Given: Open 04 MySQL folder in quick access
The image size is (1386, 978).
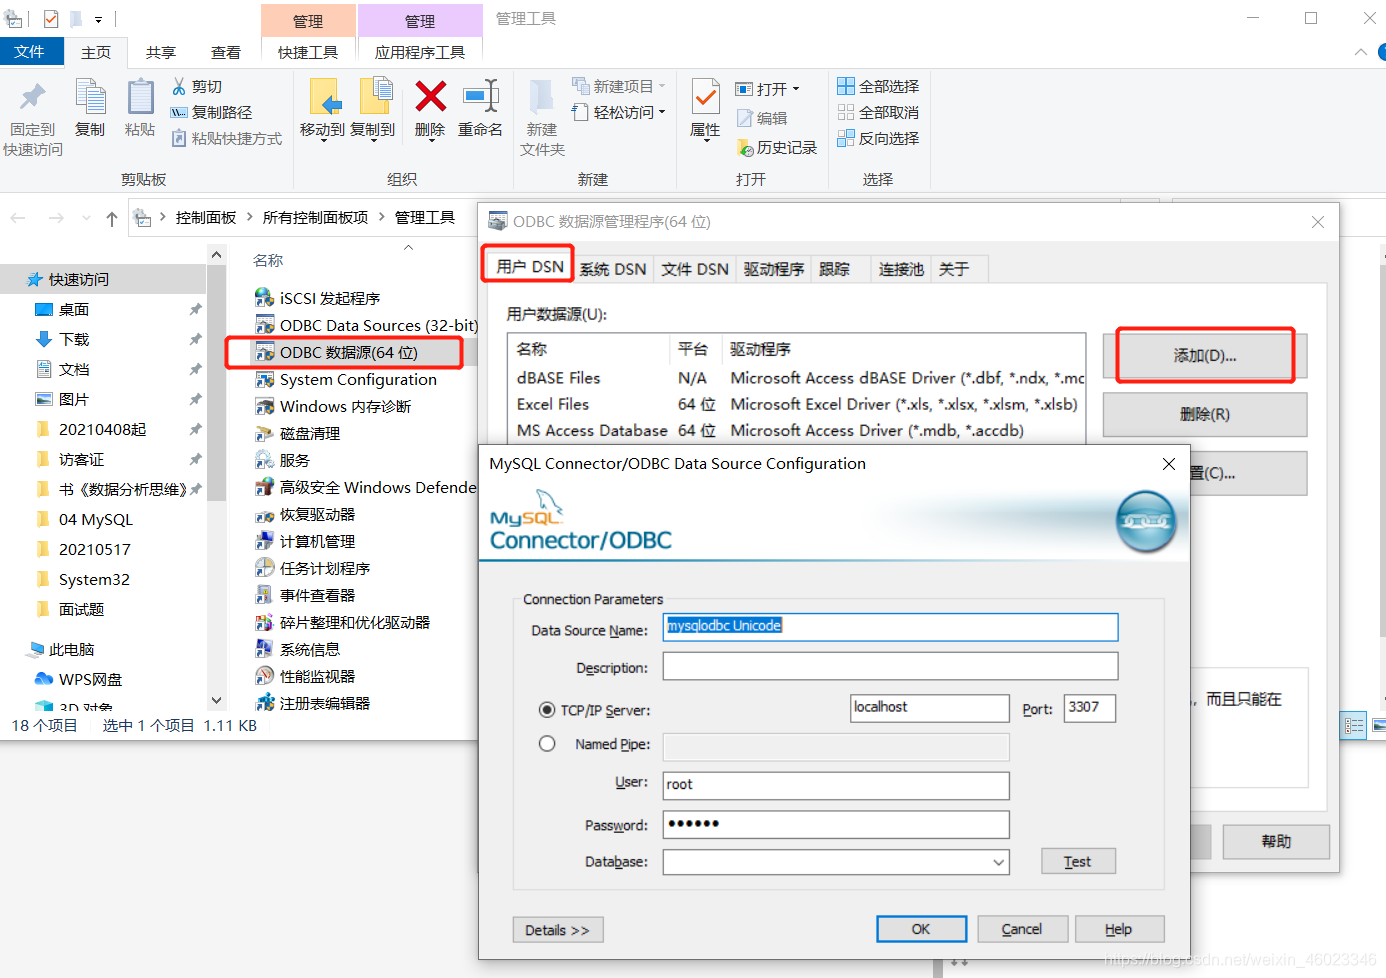Looking at the screenshot, I should [x=95, y=519].
